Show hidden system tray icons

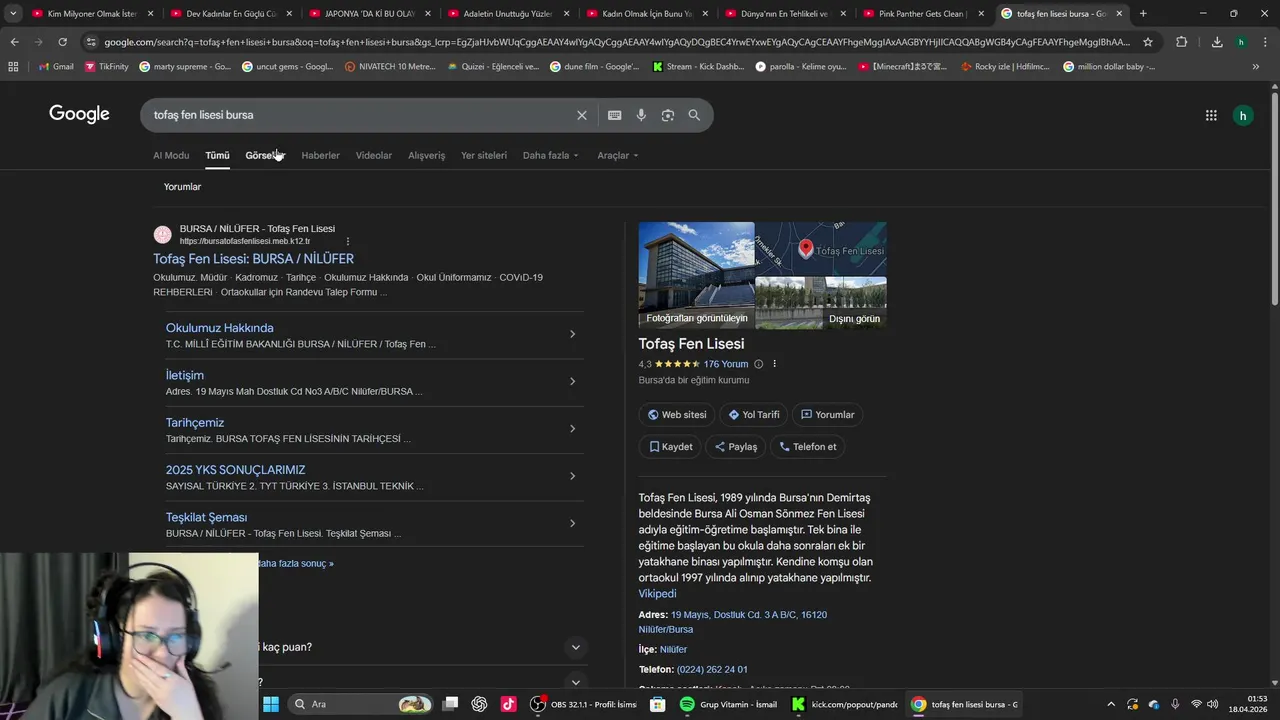[x=1111, y=704]
